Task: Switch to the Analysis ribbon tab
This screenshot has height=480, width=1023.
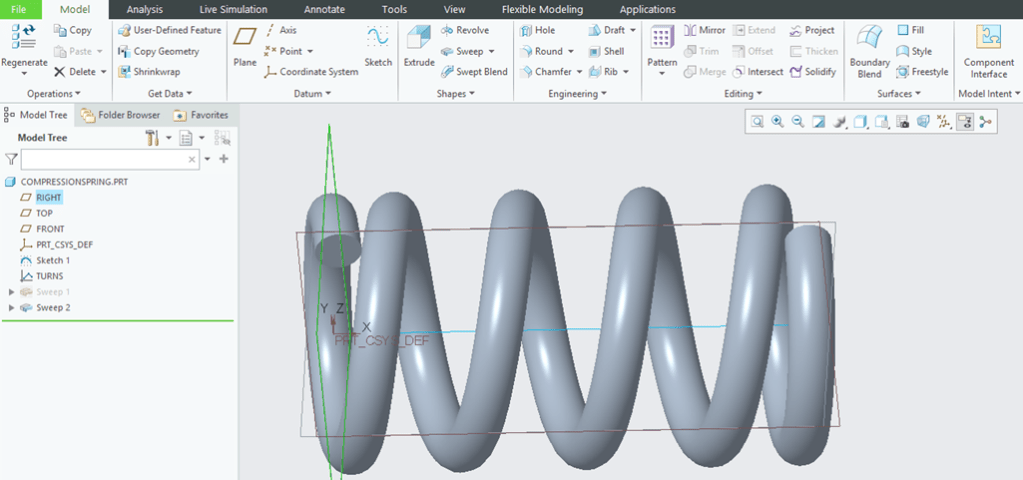Action: coord(144,10)
